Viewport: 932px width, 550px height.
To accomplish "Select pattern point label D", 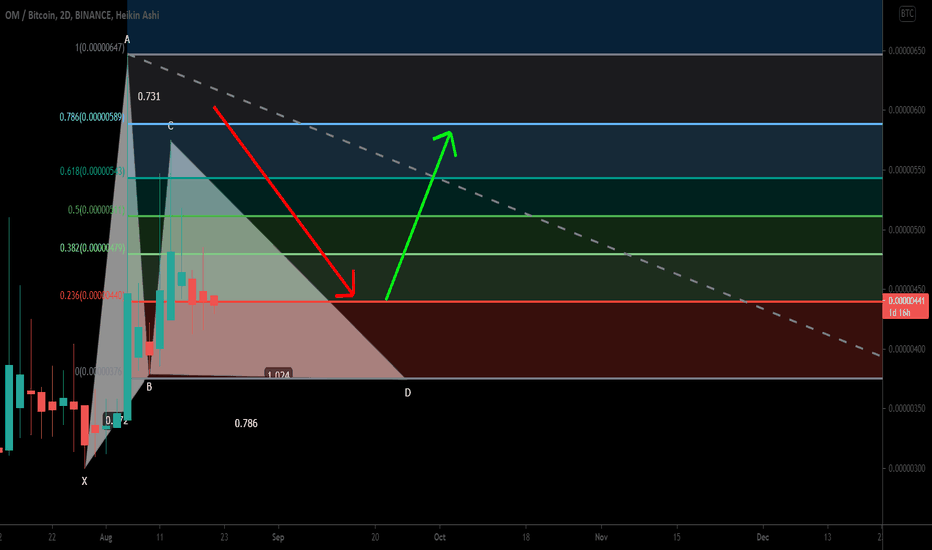I will click(408, 392).
